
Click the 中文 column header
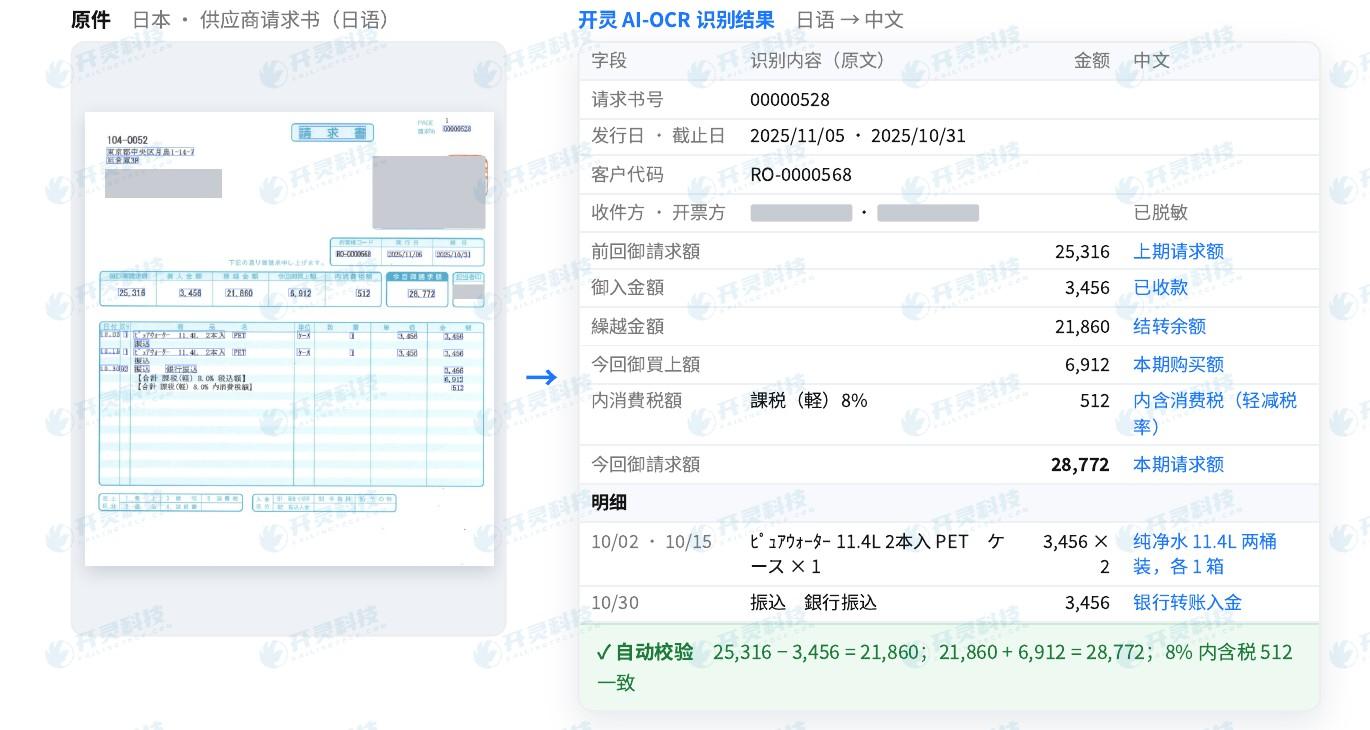[x=1151, y=60]
